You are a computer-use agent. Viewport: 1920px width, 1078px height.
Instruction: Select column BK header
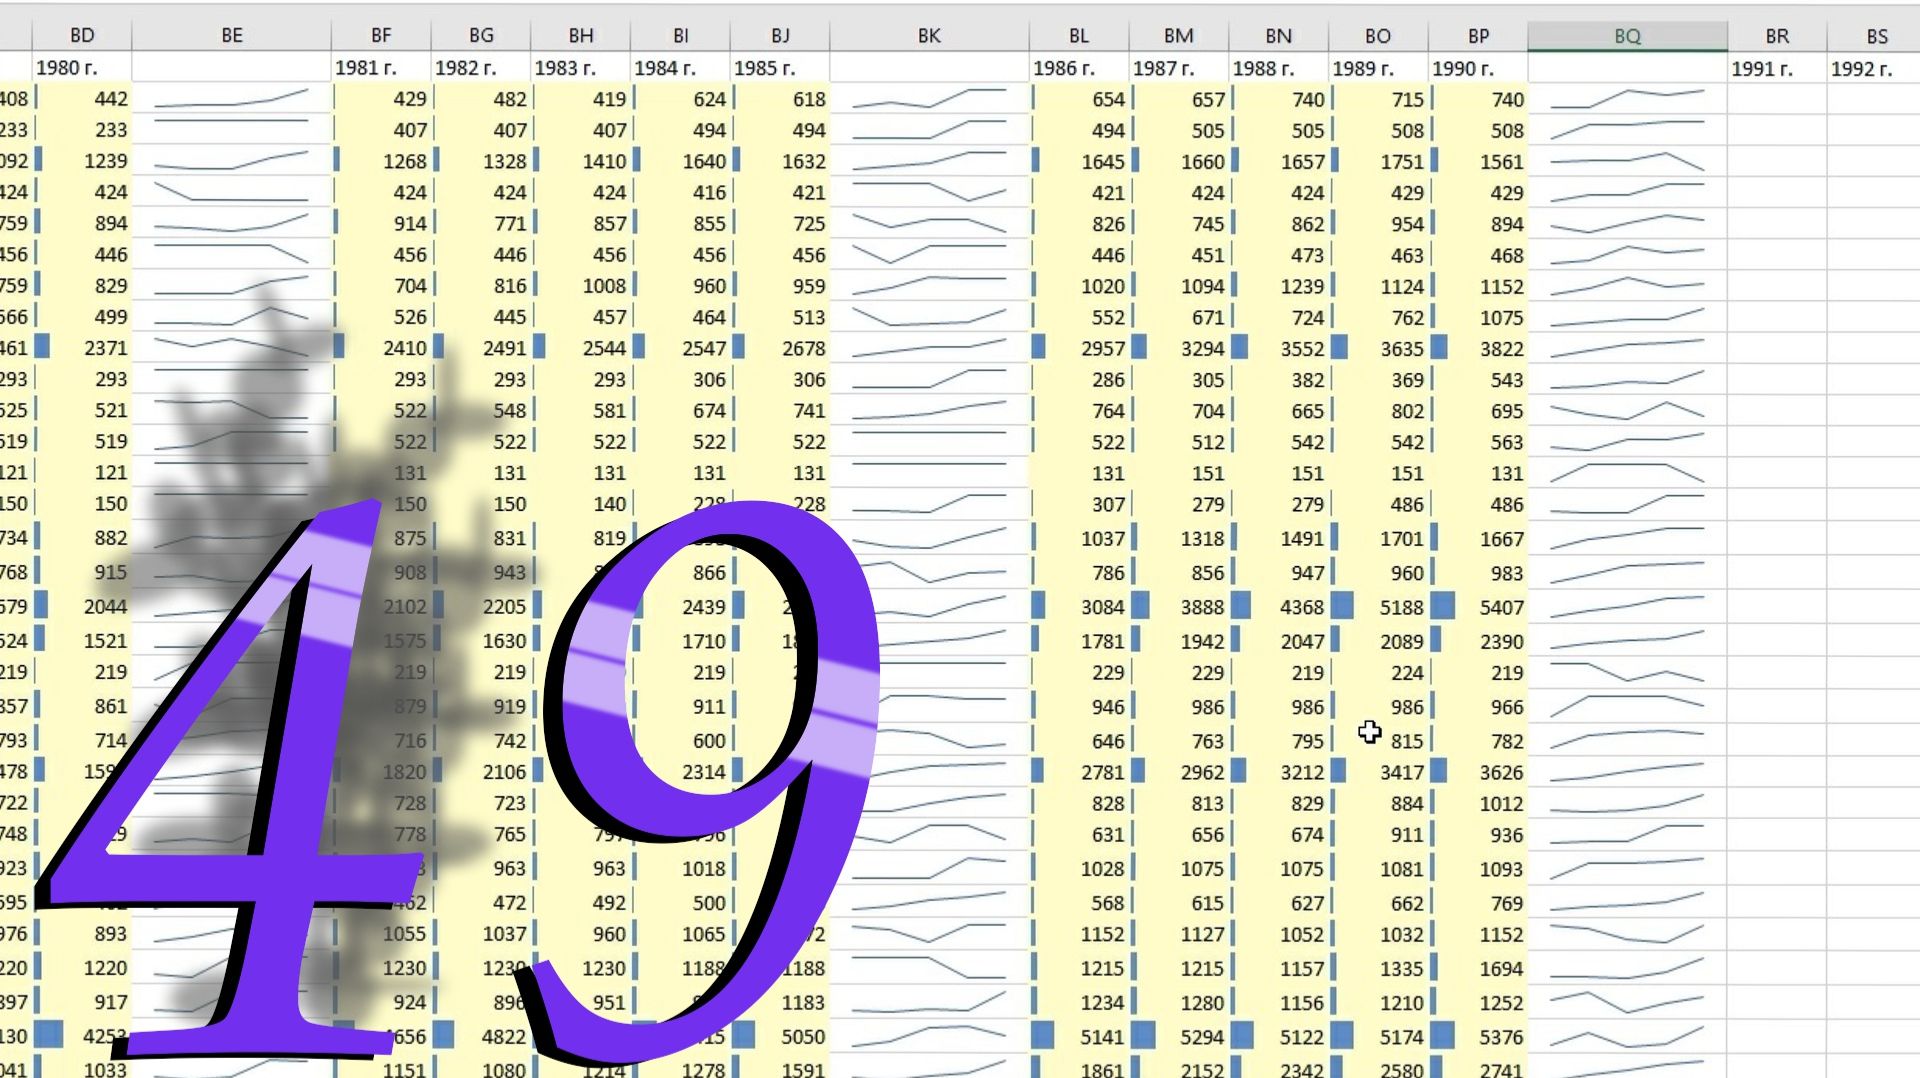pos(929,36)
